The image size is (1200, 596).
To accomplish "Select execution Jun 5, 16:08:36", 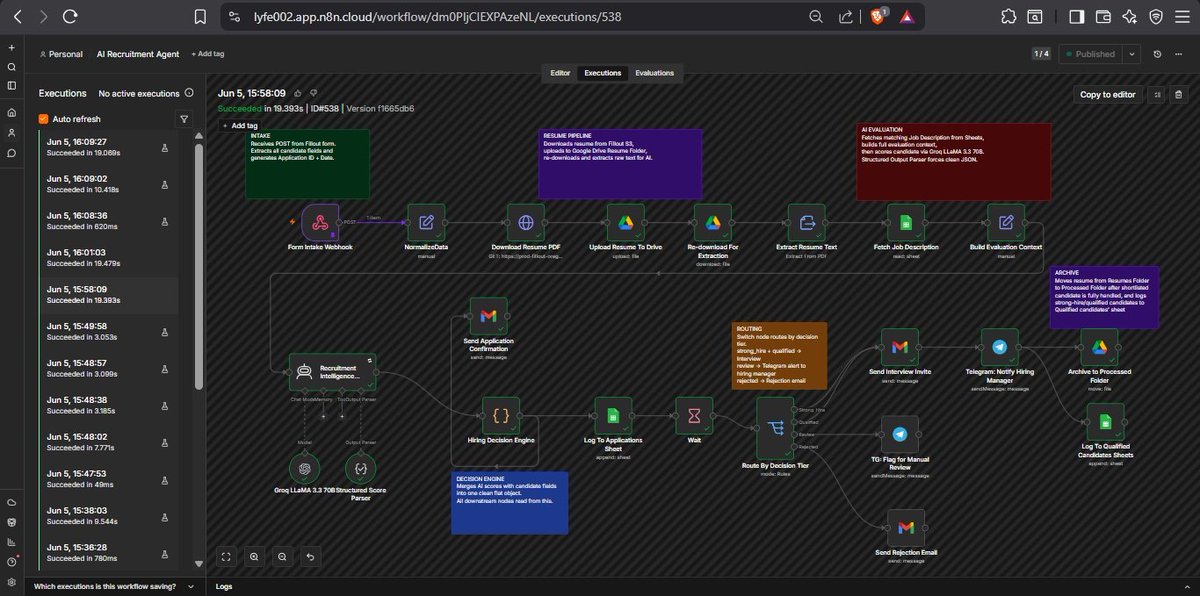I will click(108, 221).
